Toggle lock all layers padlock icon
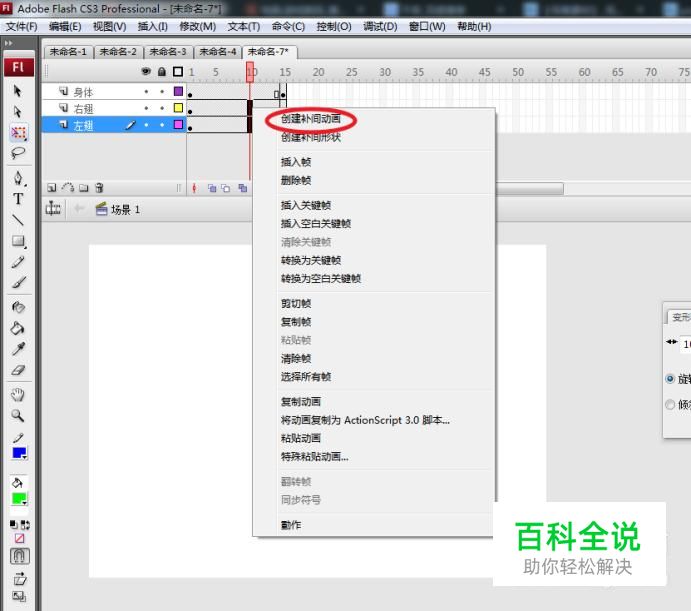 coord(162,71)
